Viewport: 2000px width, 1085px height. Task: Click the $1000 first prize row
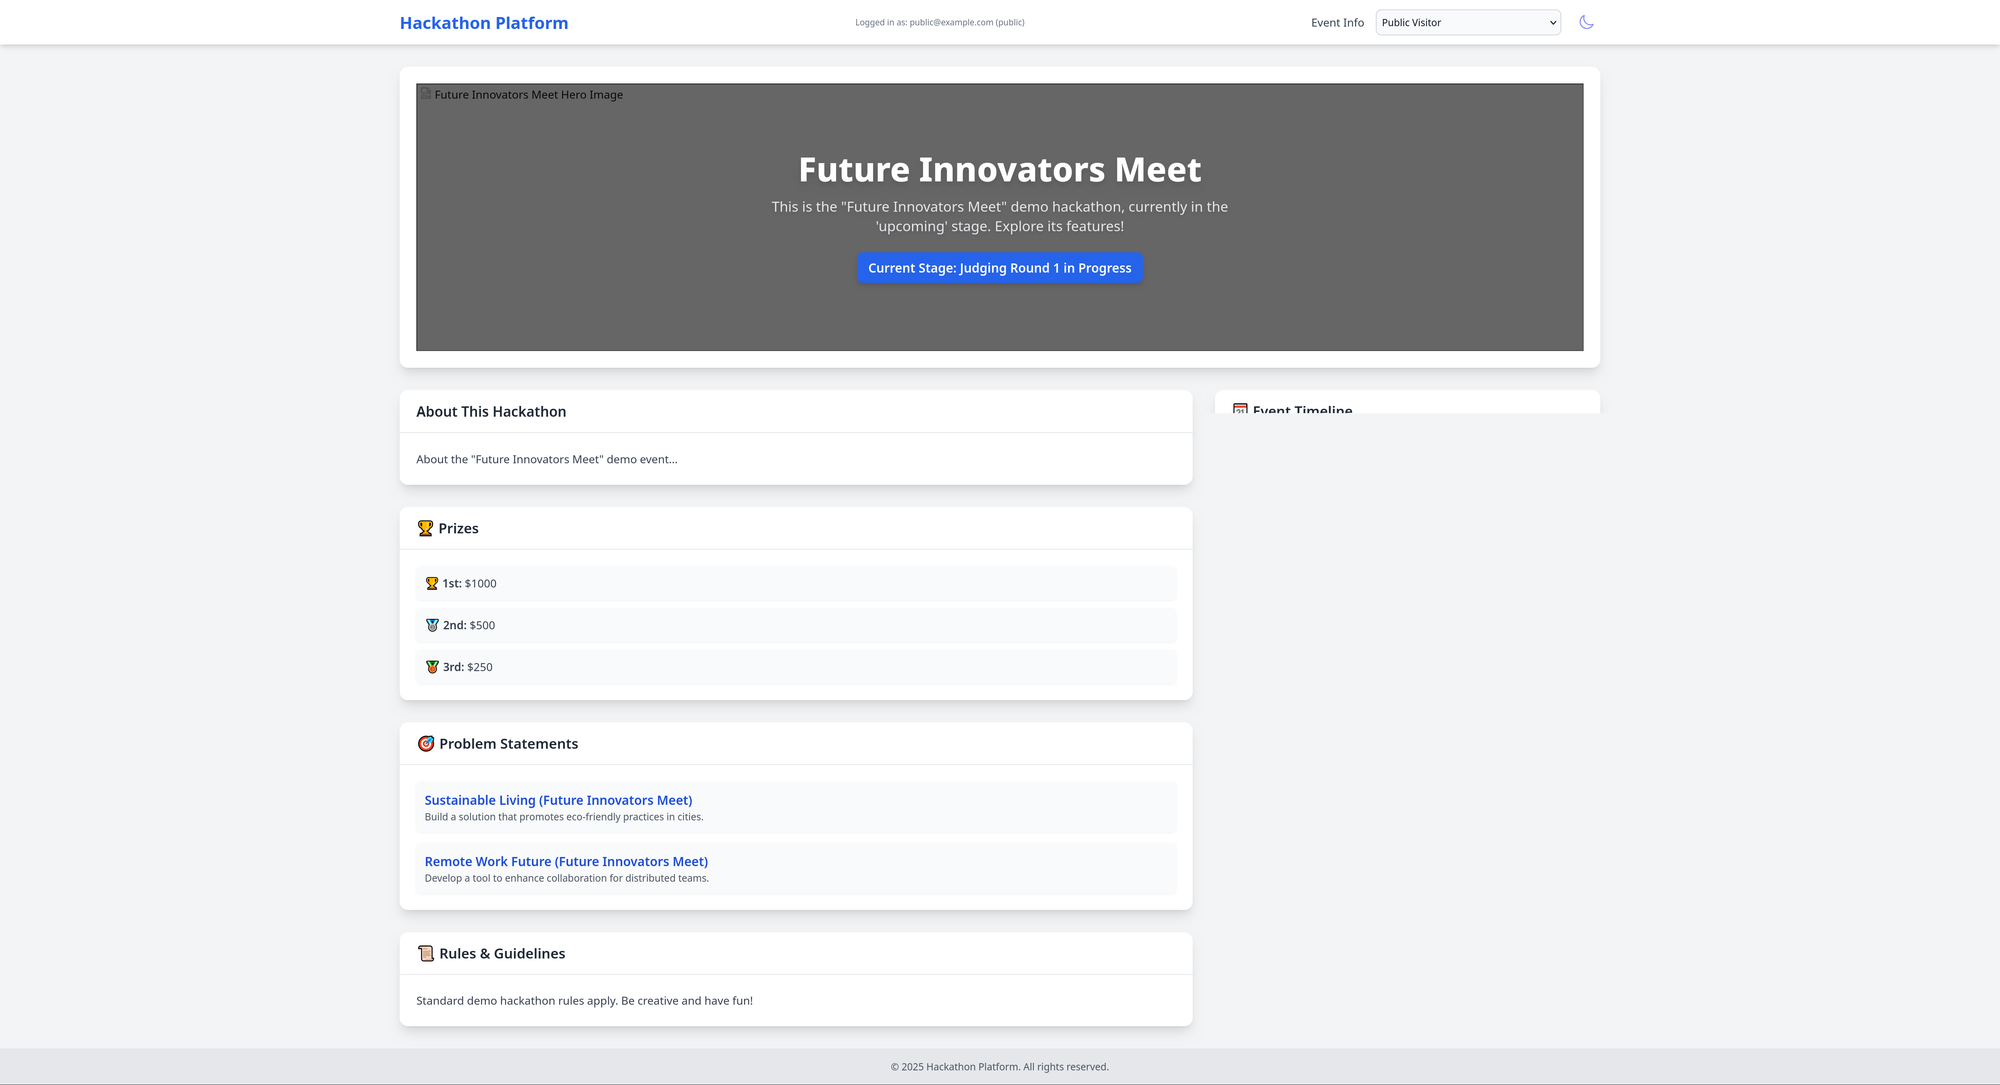[x=795, y=583]
